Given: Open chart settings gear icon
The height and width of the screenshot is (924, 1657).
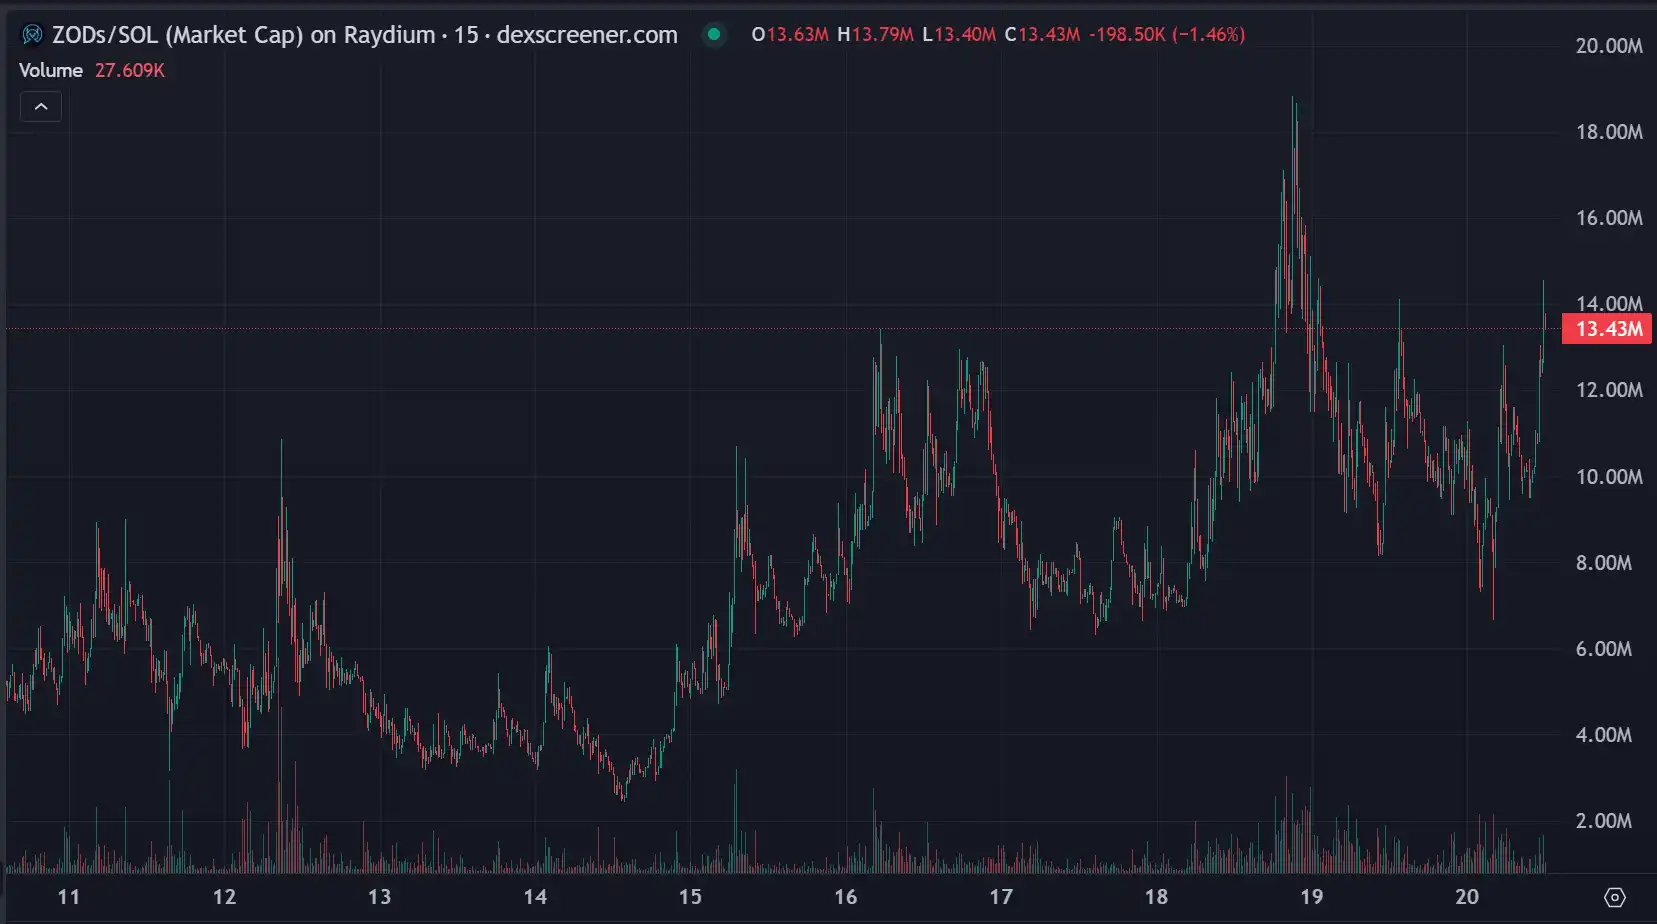Looking at the screenshot, I should click(1614, 897).
